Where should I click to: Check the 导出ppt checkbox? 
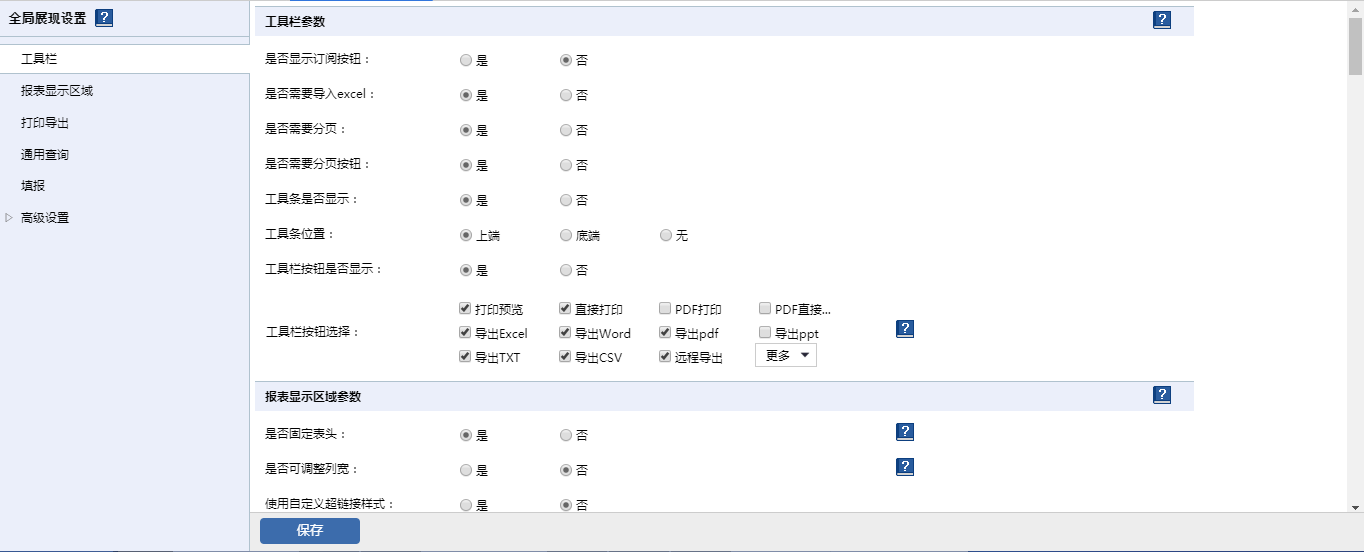coord(765,333)
